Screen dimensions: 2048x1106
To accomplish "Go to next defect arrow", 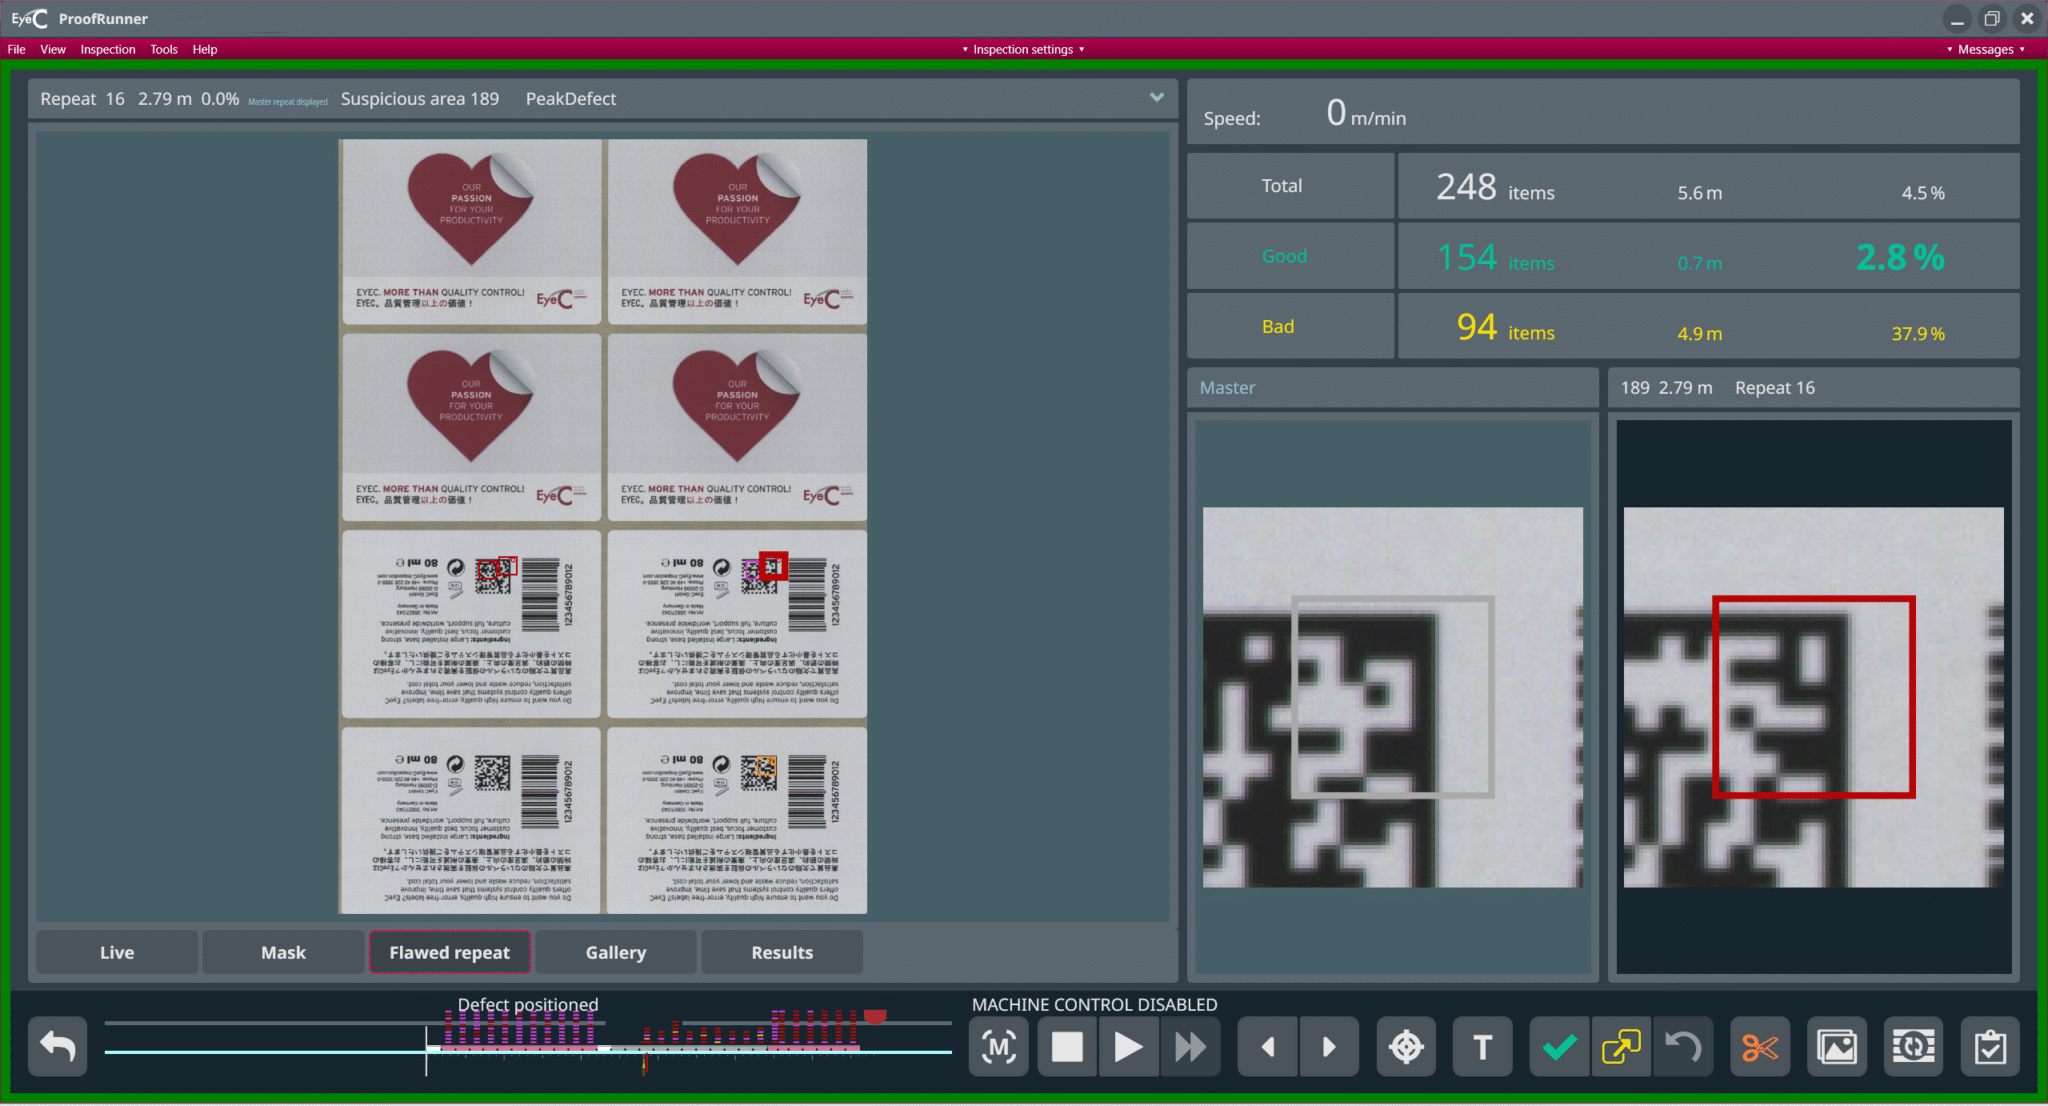I will 1329,1047.
